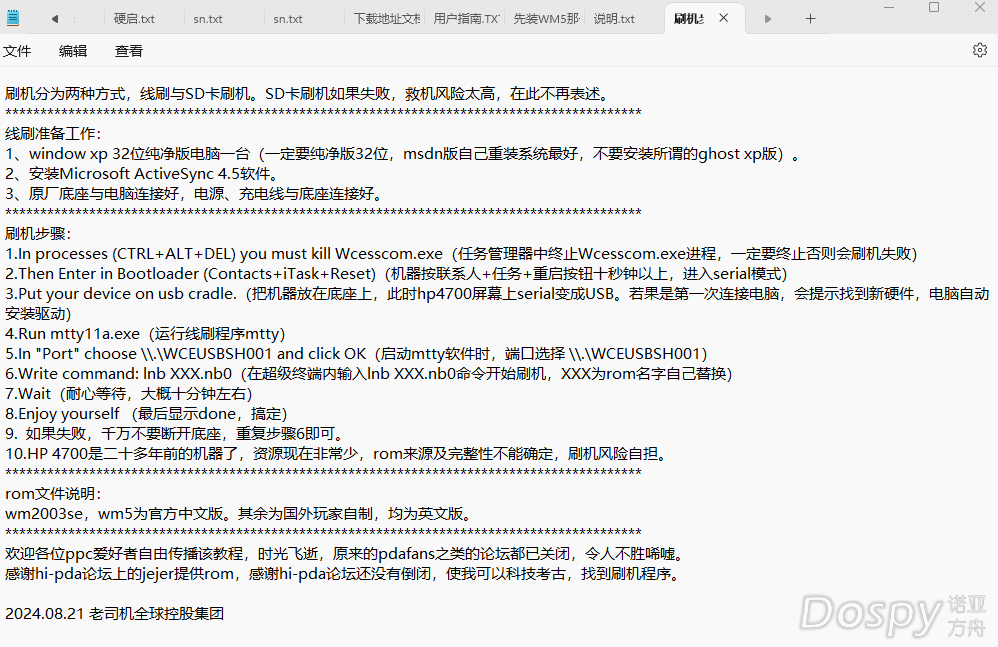Click the line '5.In "Port" choose \\.\WCEUSBSH001'
Screen dimensions: 998x647
point(356,354)
